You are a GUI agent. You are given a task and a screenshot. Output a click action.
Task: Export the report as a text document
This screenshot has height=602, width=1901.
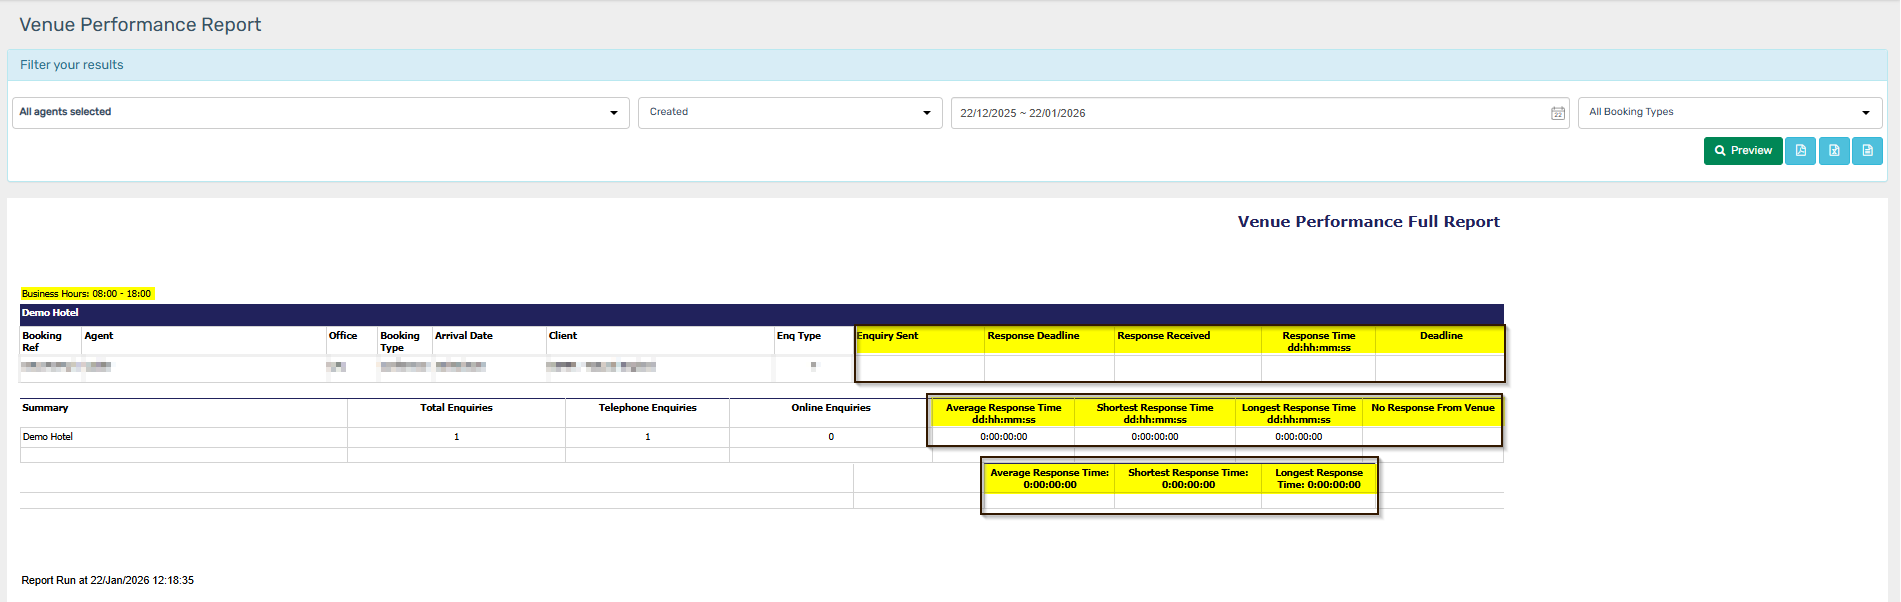pos(1867,151)
